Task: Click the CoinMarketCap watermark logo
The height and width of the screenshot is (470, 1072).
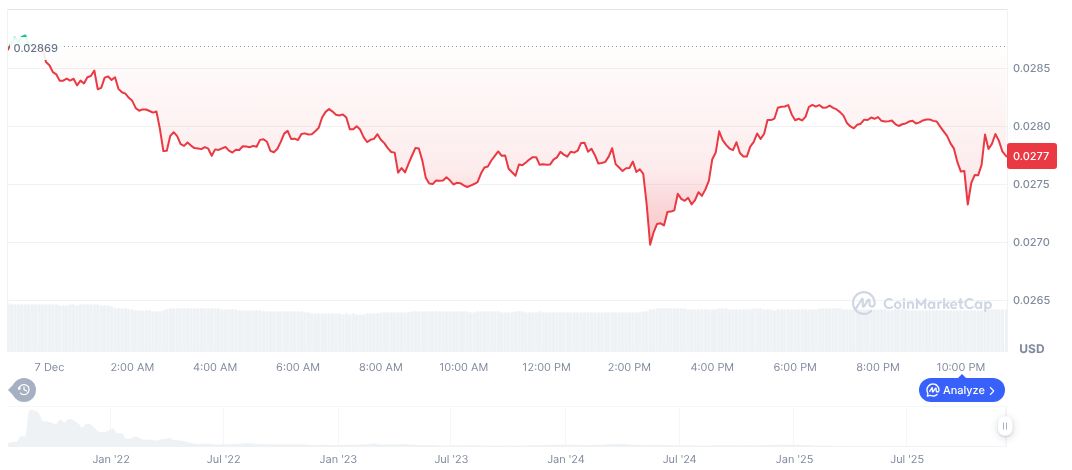Action: click(x=921, y=302)
